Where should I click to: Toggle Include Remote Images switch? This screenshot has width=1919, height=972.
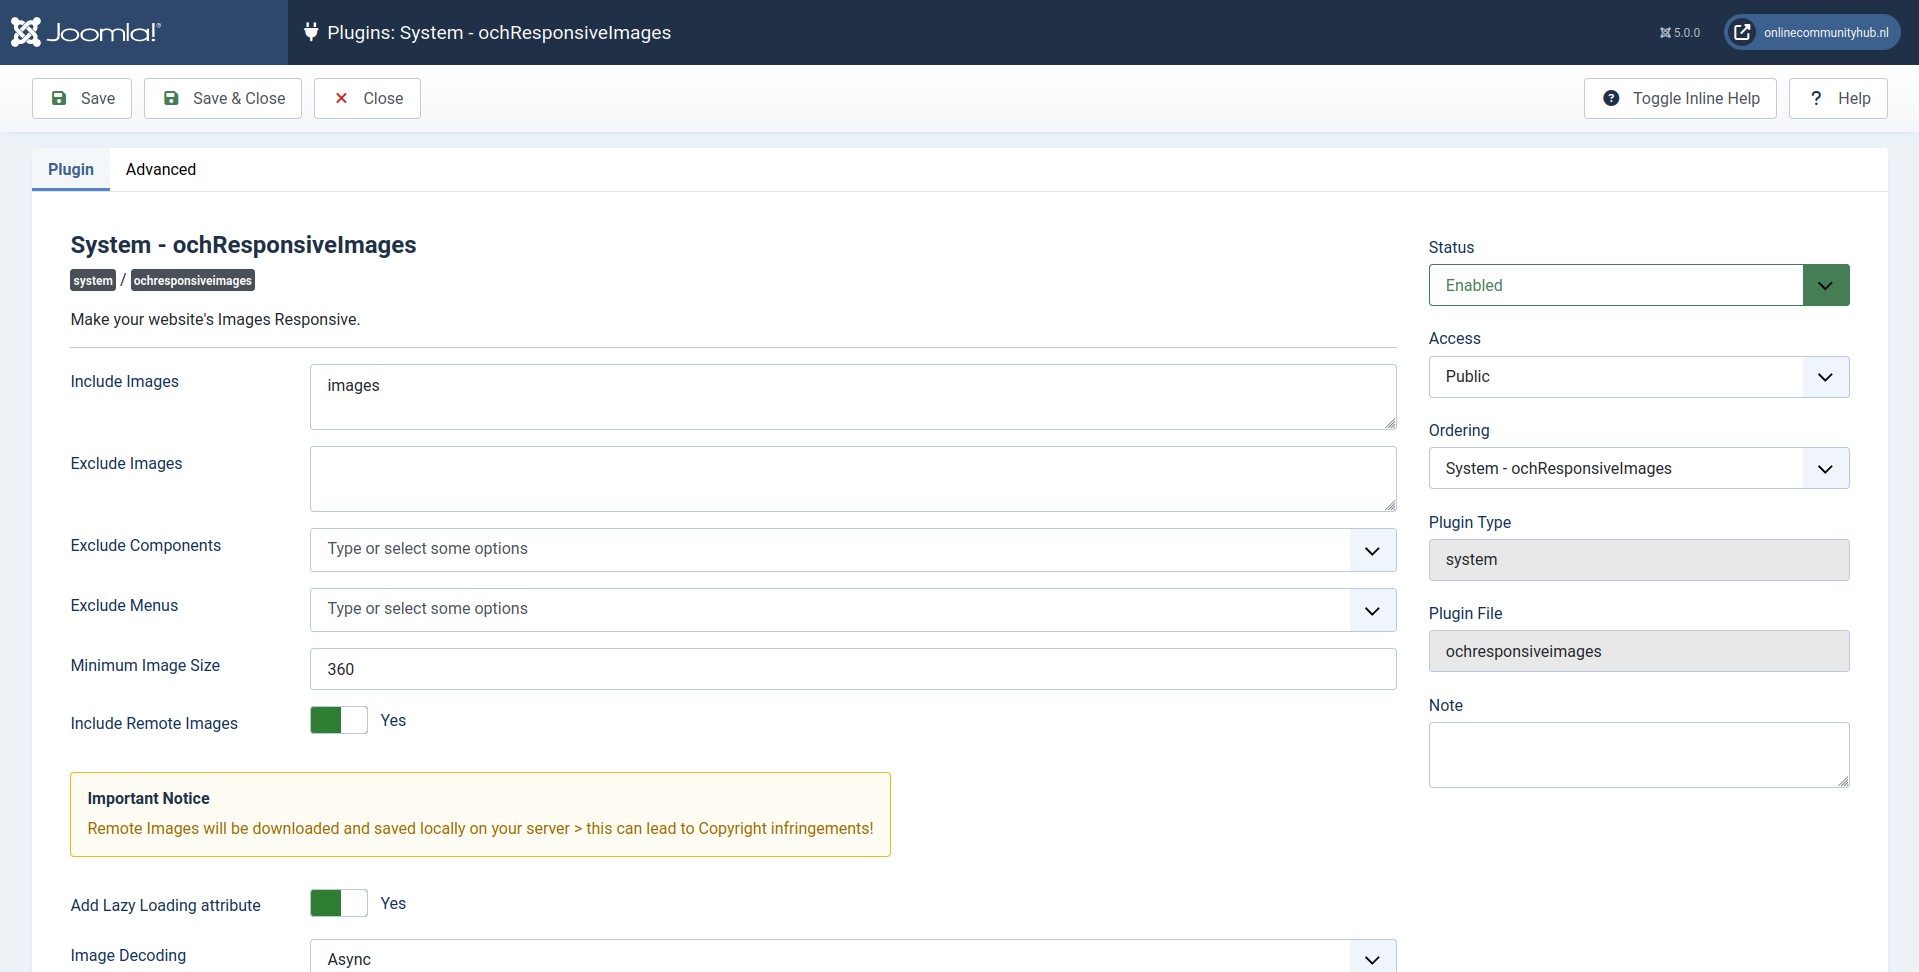click(339, 720)
